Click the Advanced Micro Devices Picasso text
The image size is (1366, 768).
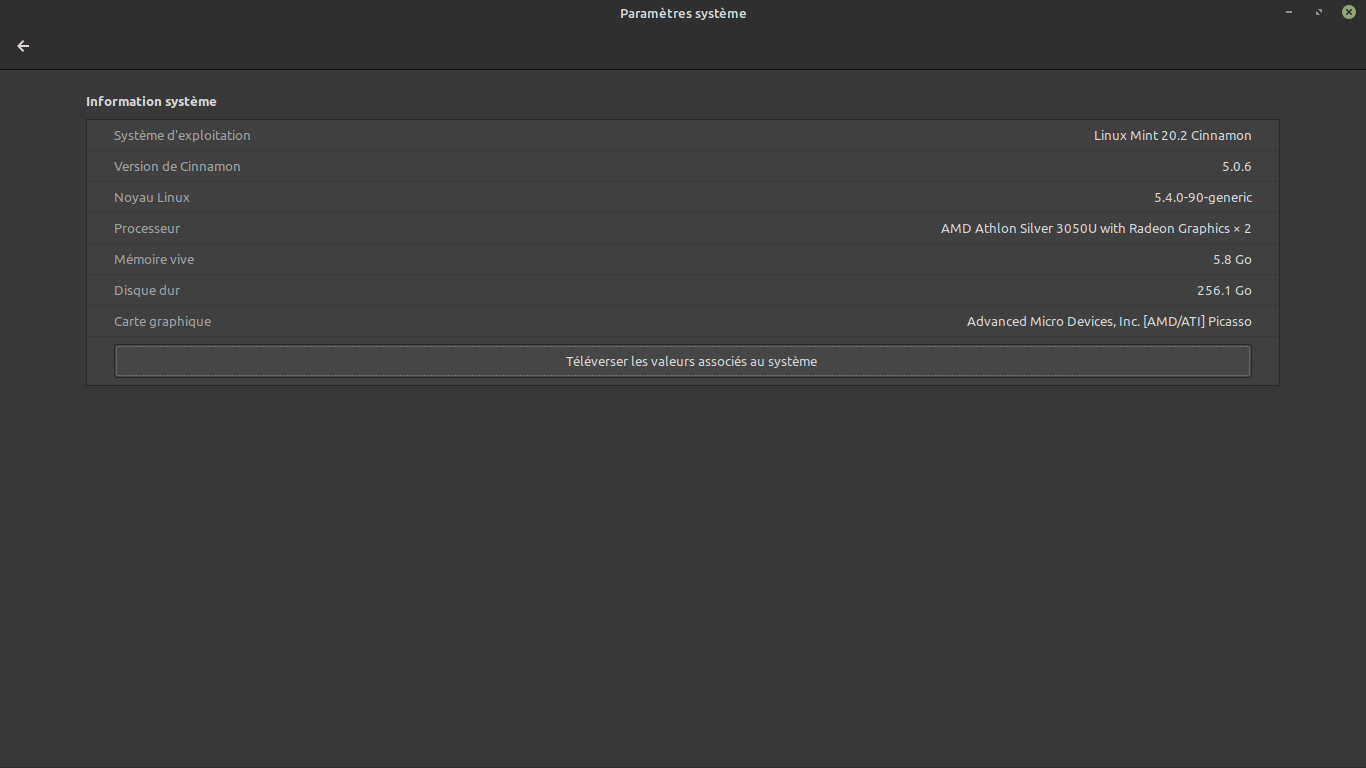click(x=1108, y=321)
